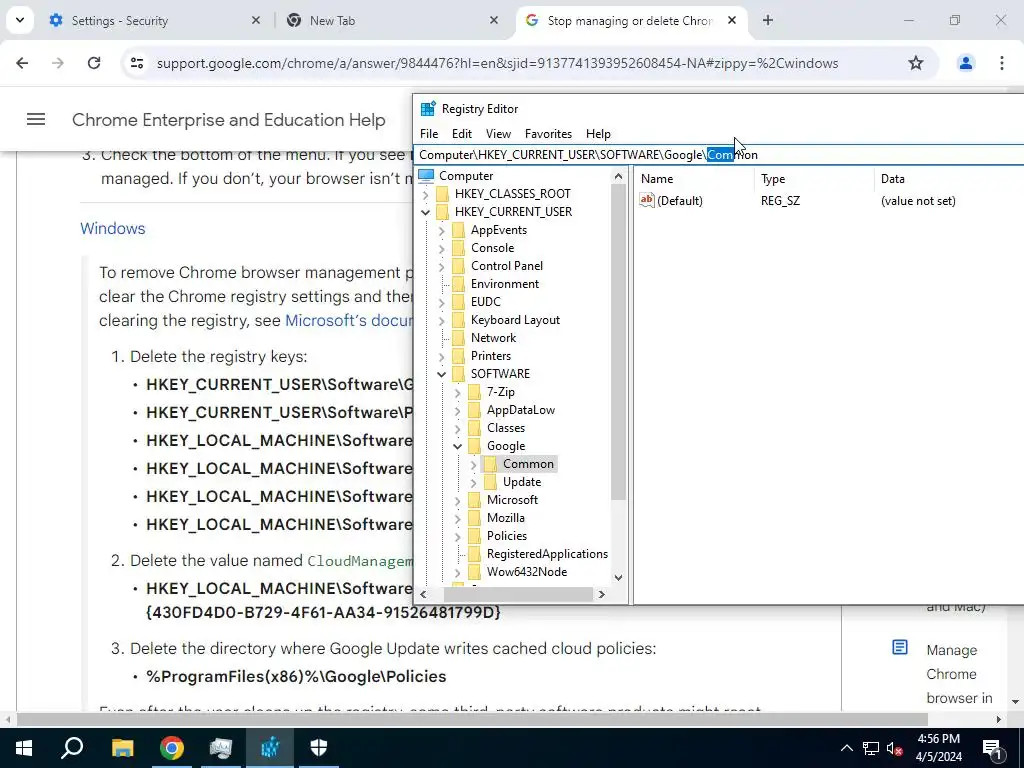Viewport: 1024px width, 768px height.
Task: Open the hamburger menu on the Help page
Action: (x=36, y=120)
